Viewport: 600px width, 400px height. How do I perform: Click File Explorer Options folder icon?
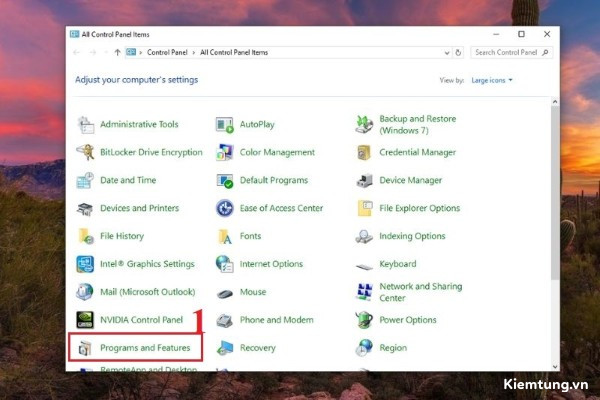[365, 208]
